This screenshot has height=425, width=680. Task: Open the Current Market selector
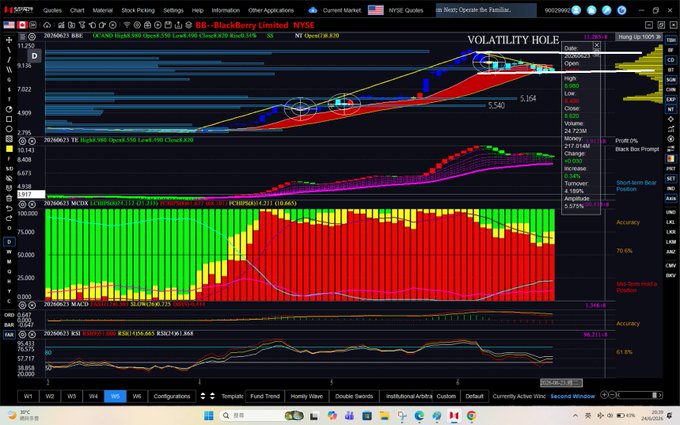tap(342, 10)
